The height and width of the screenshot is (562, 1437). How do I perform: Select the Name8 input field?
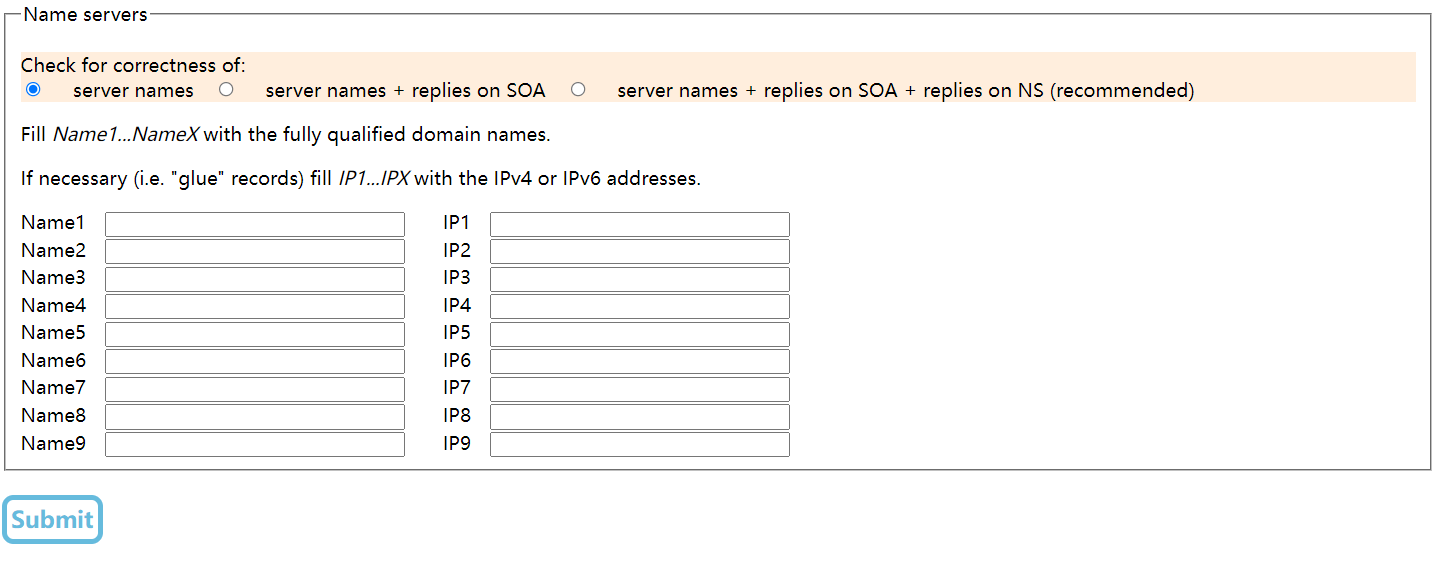click(x=255, y=416)
